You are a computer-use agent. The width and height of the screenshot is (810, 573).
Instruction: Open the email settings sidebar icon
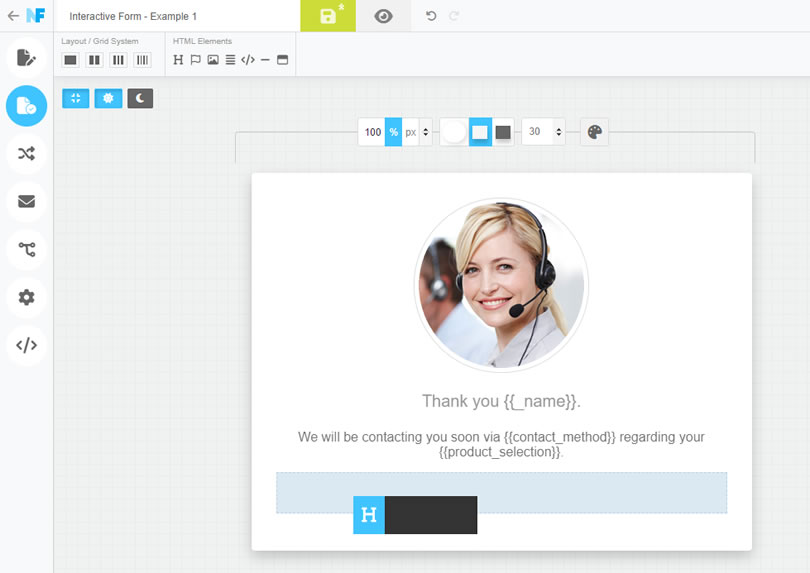(x=26, y=201)
